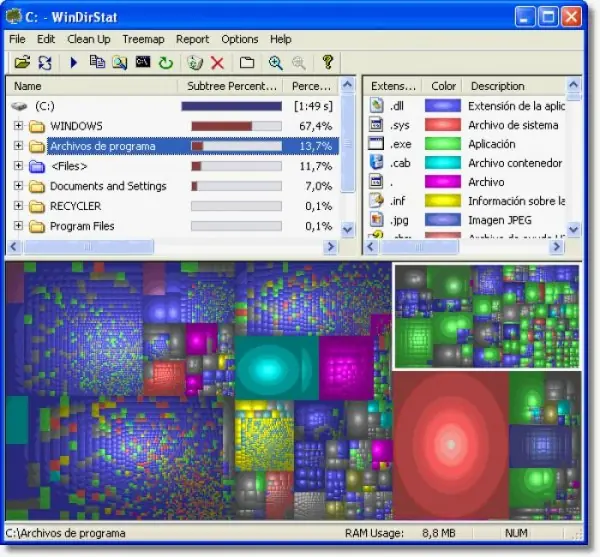The width and height of the screenshot is (600, 557).
Task: Click the Open folder toolbar icon
Action: point(22,62)
